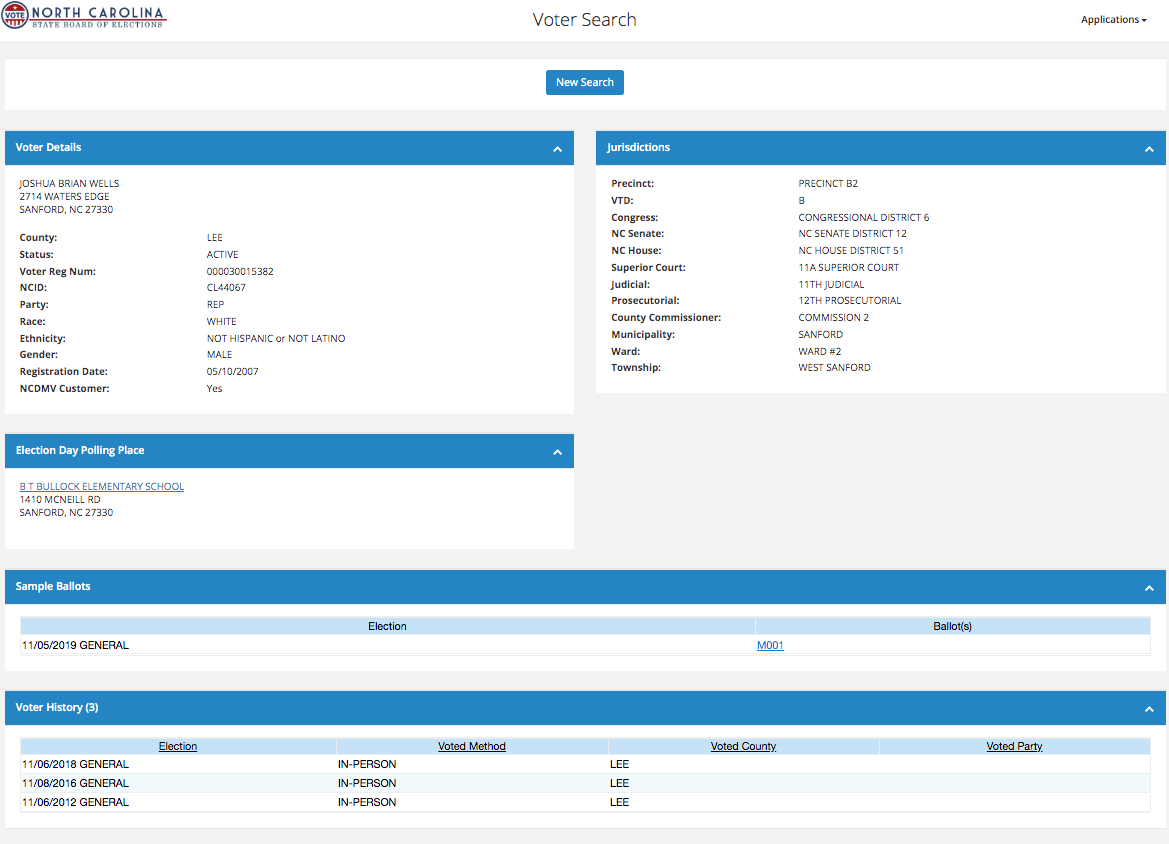Select the Status value ACTIVE
This screenshot has height=844, width=1169.
pyautogui.click(x=222, y=254)
